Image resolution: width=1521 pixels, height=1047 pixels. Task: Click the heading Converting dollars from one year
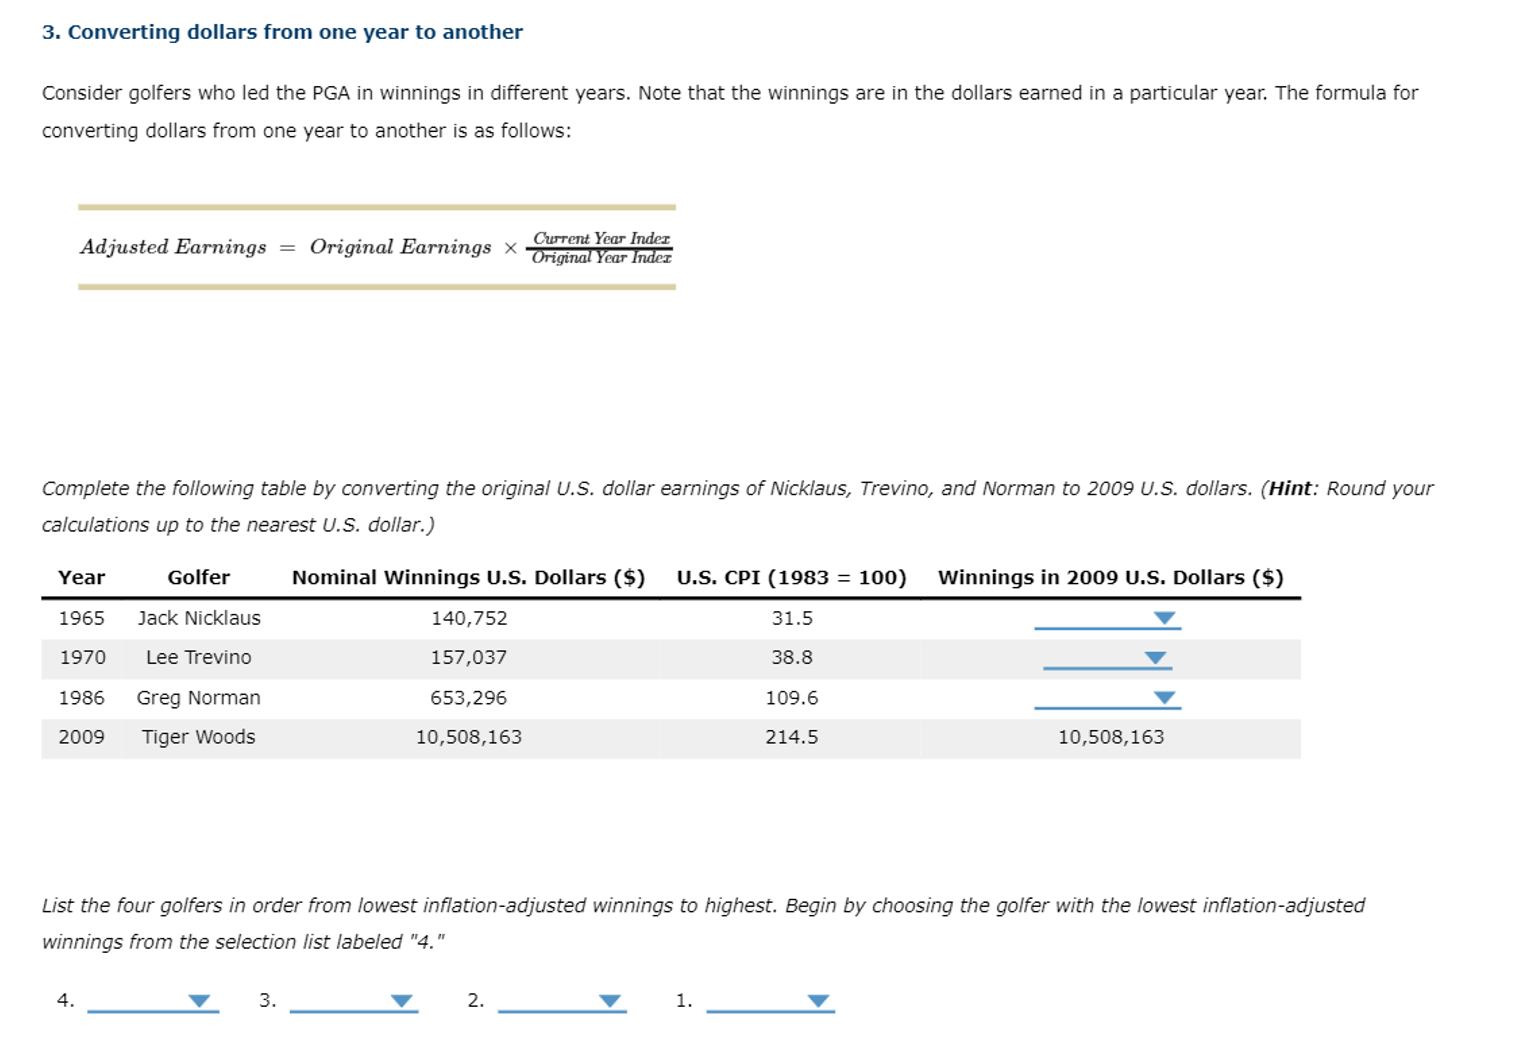point(282,31)
